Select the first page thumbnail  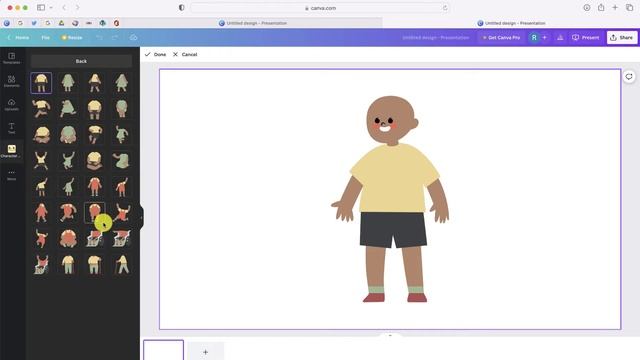(163, 350)
